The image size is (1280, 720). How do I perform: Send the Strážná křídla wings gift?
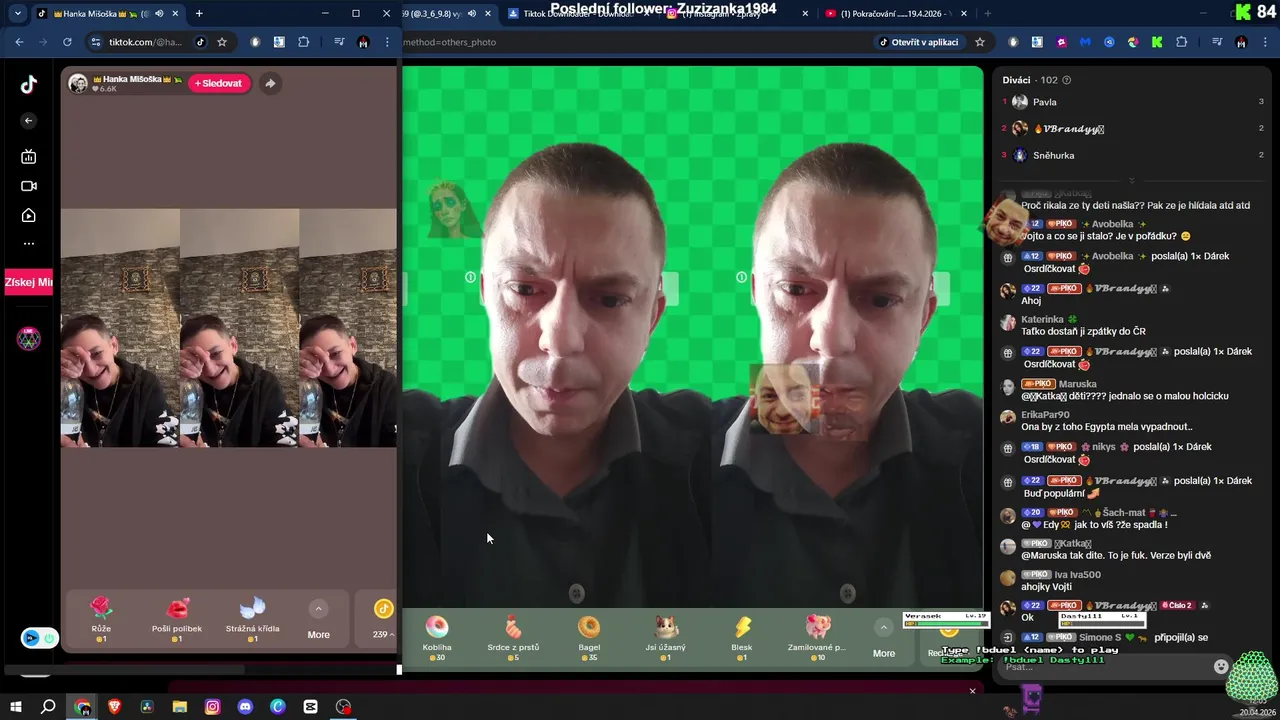tap(253, 618)
